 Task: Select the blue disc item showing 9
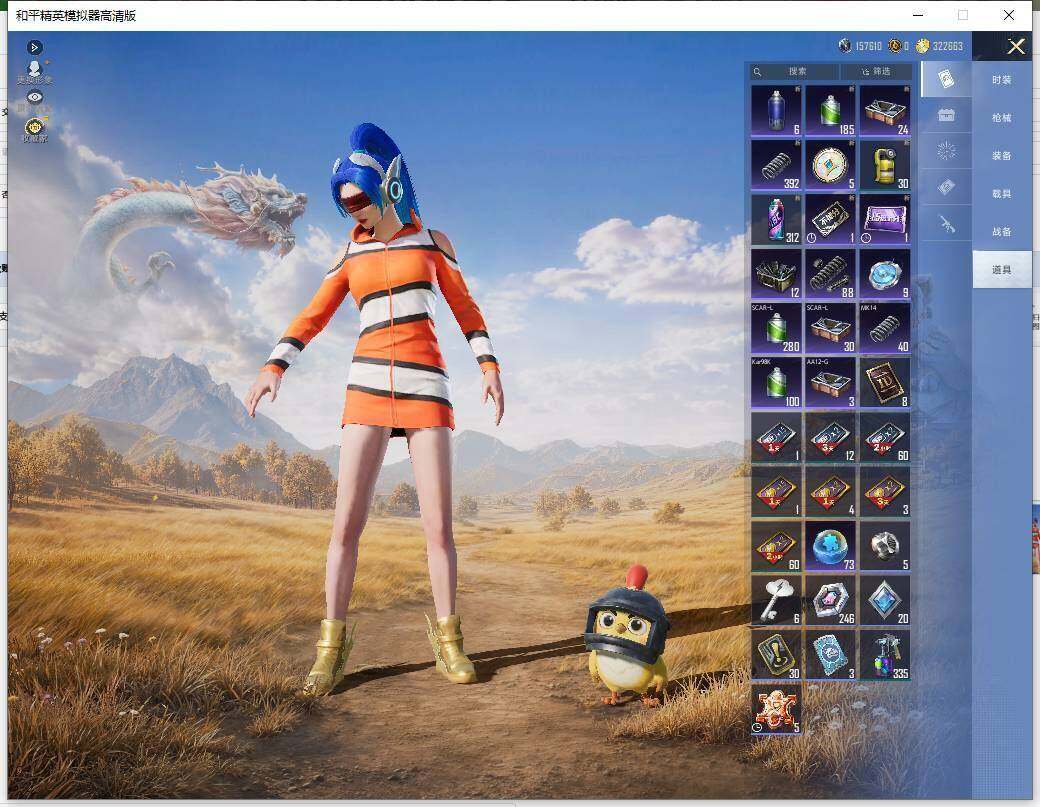point(884,273)
